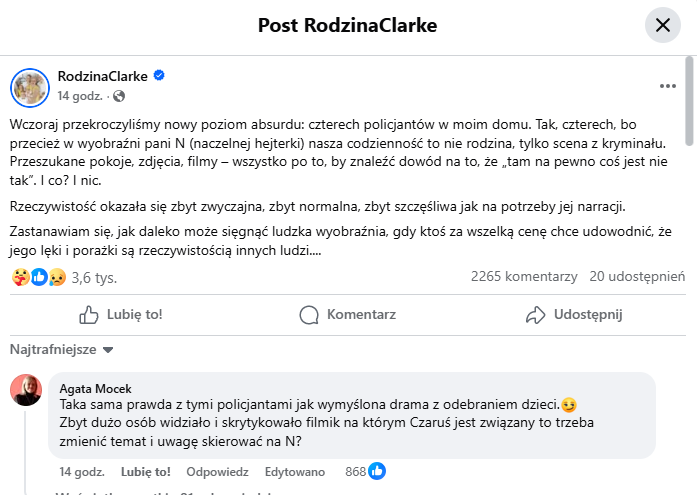Like the post with Lubię to!
Screen dimensions: 697x495
point(120,315)
